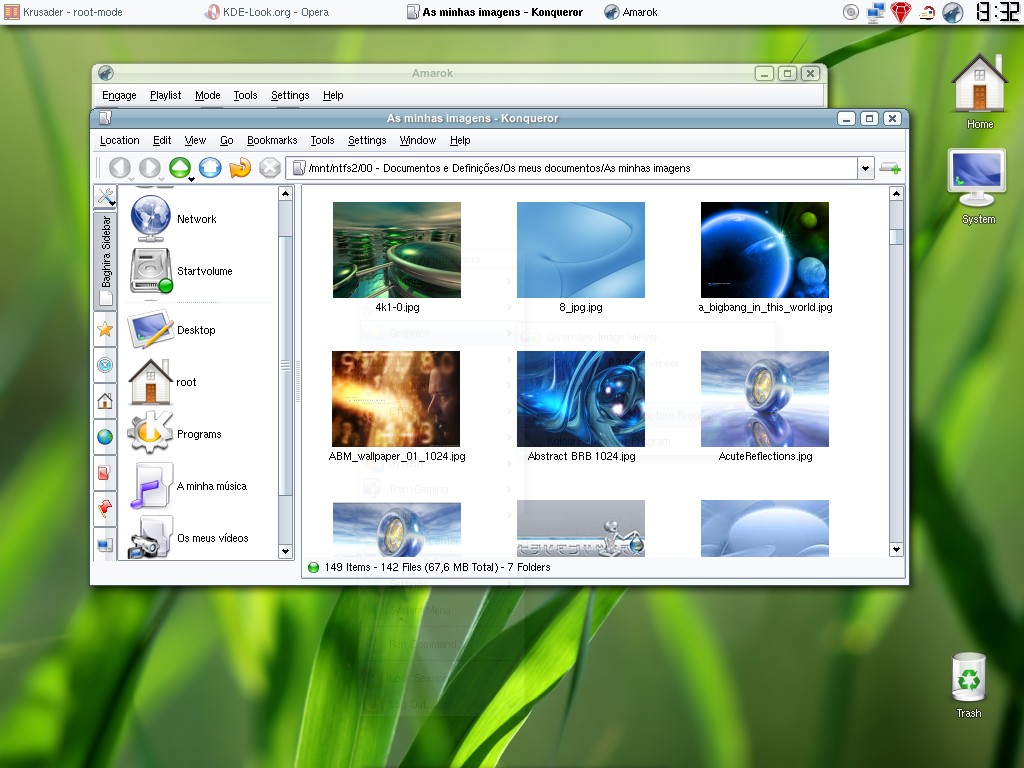Open A minha música folder
The height and width of the screenshot is (768, 1024).
point(188,486)
